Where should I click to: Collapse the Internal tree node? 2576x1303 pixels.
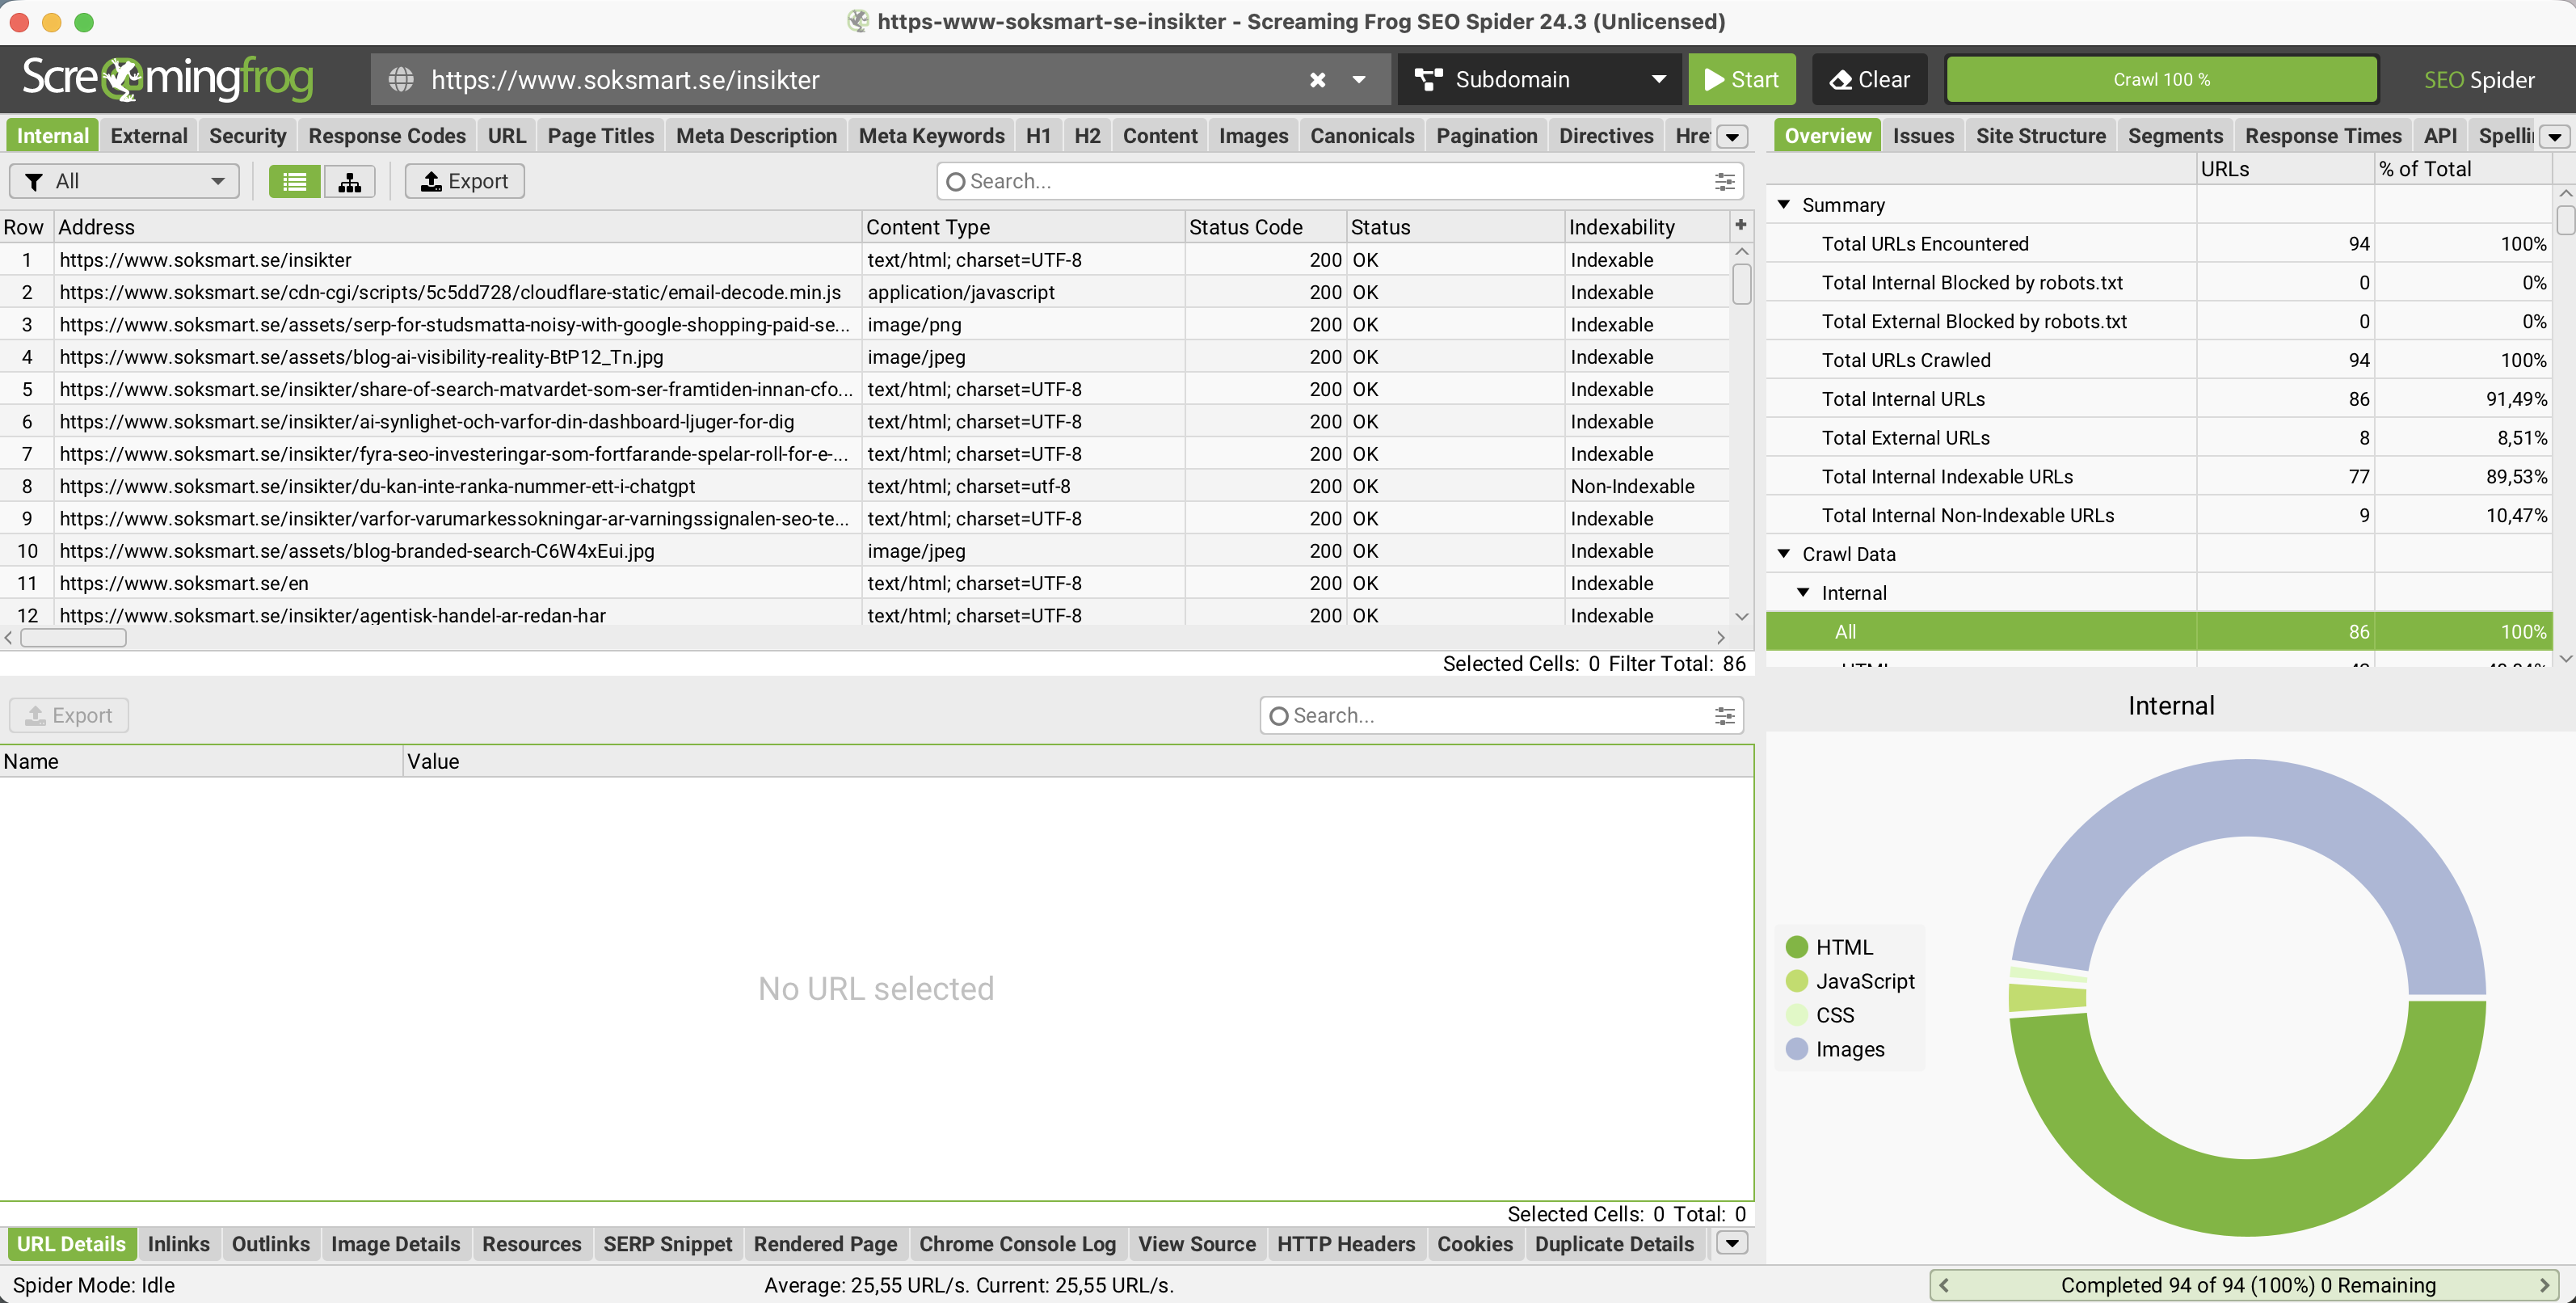(1803, 593)
